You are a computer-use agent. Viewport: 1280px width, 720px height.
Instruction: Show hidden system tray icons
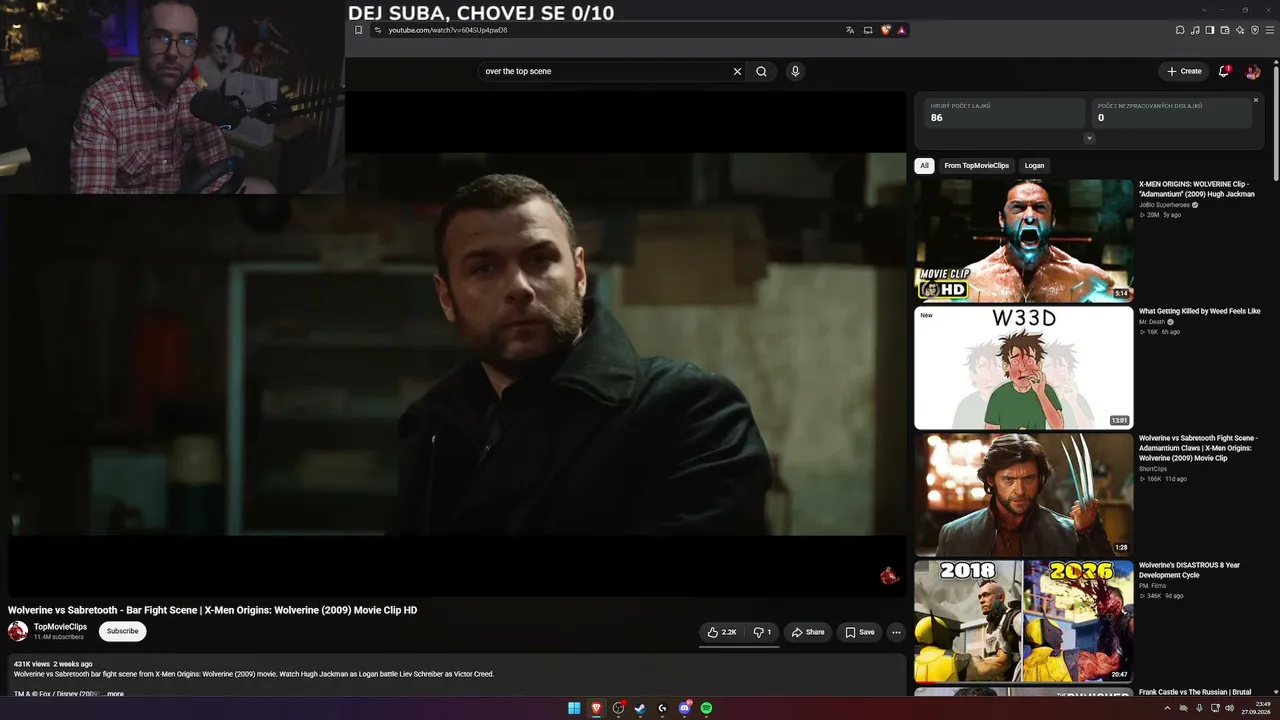(x=1167, y=708)
